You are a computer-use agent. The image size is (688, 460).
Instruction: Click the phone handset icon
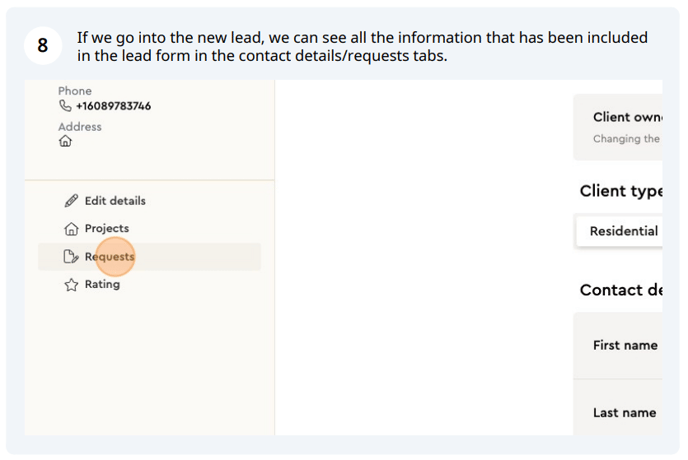tap(65, 106)
